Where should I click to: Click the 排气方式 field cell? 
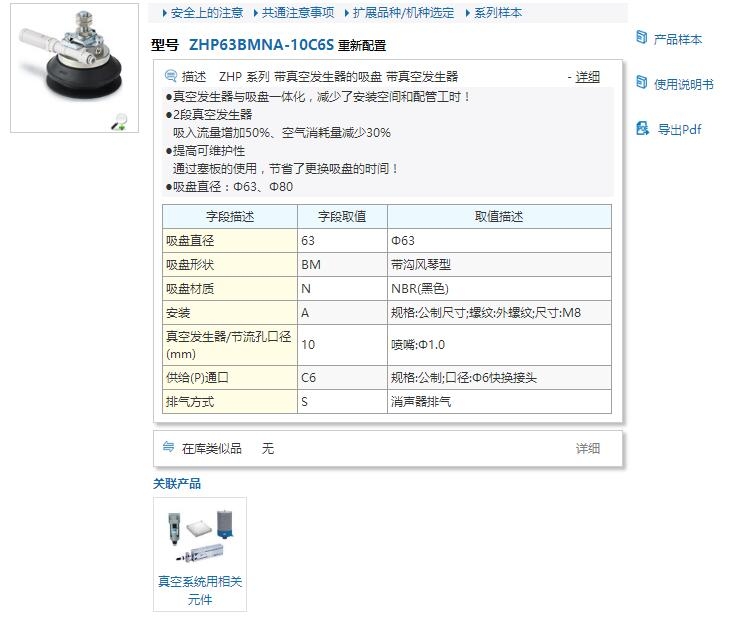coord(230,402)
